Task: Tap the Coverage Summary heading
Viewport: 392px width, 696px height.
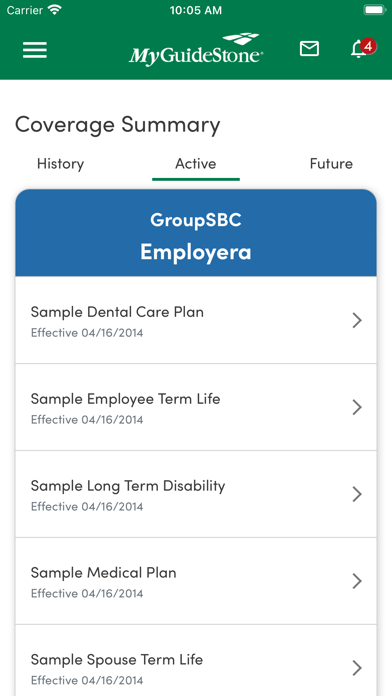Action: 118,125
